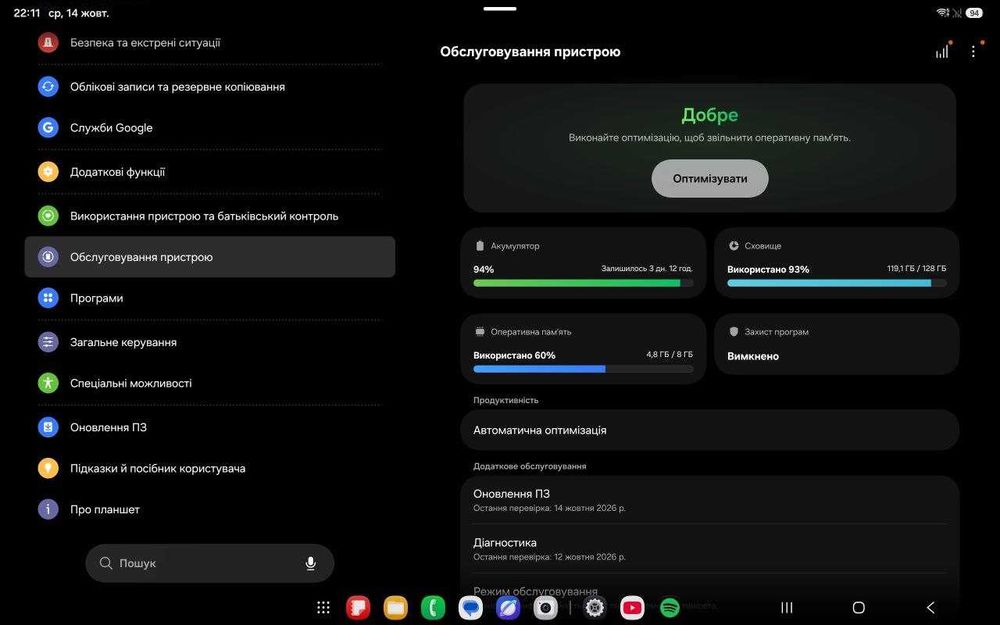The width and height of the screenshot is (1000, 625).
Task: Open Автоматична оптимізація settings
Action: (x=710, y=430)
